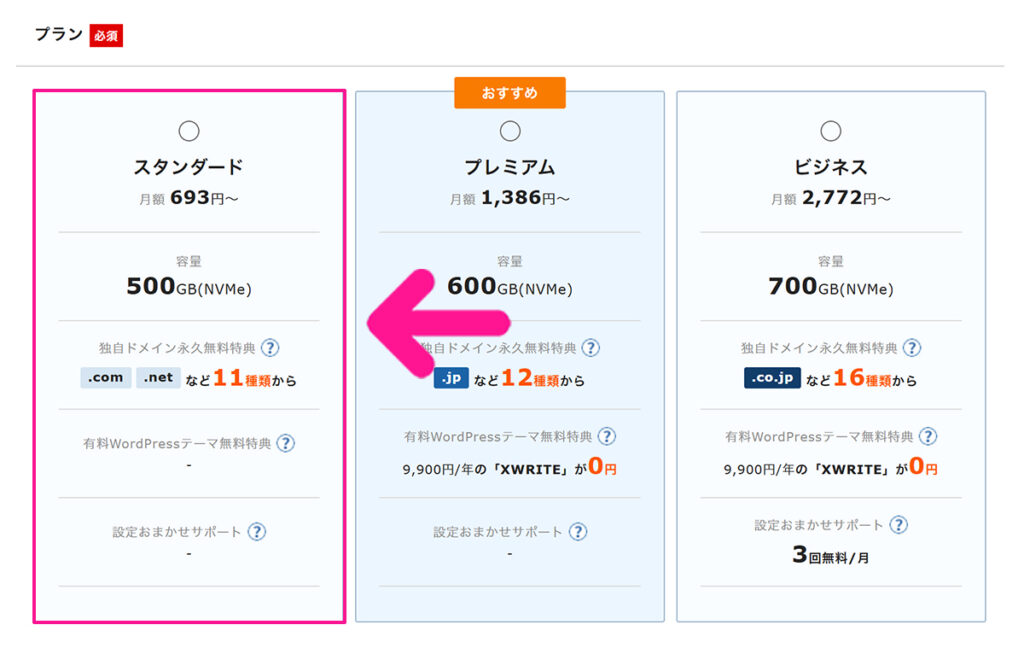
Task: Click the XWRITE offer text in プレミアム card
Action: [x=510, y=467]
